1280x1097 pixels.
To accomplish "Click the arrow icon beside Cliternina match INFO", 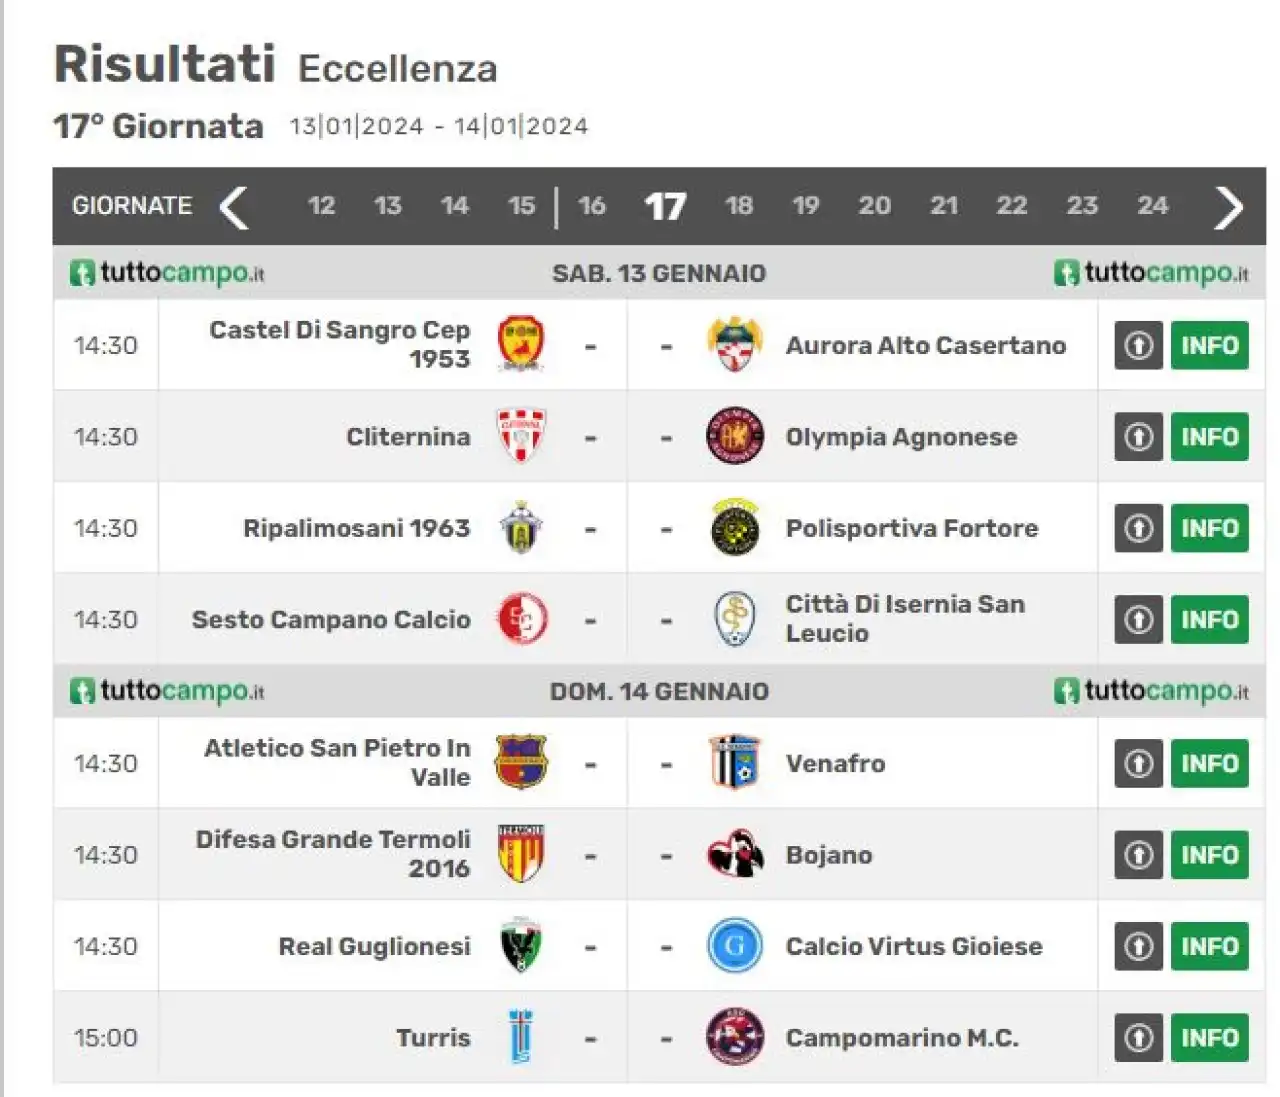I will coord(1139,437).
